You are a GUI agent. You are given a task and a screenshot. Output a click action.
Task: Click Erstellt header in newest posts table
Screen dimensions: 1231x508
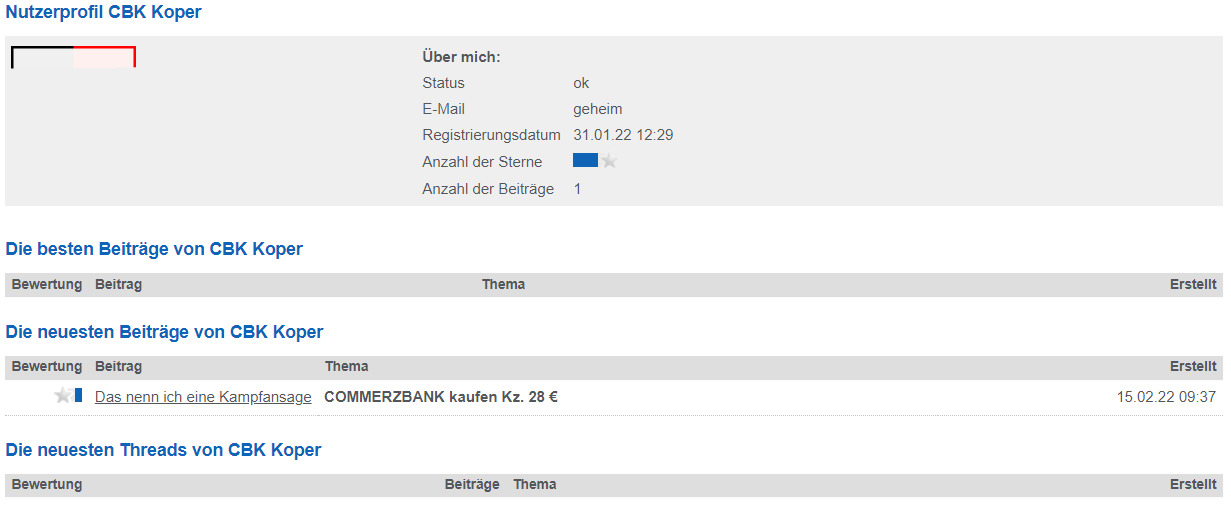(x=1193, y=367)
